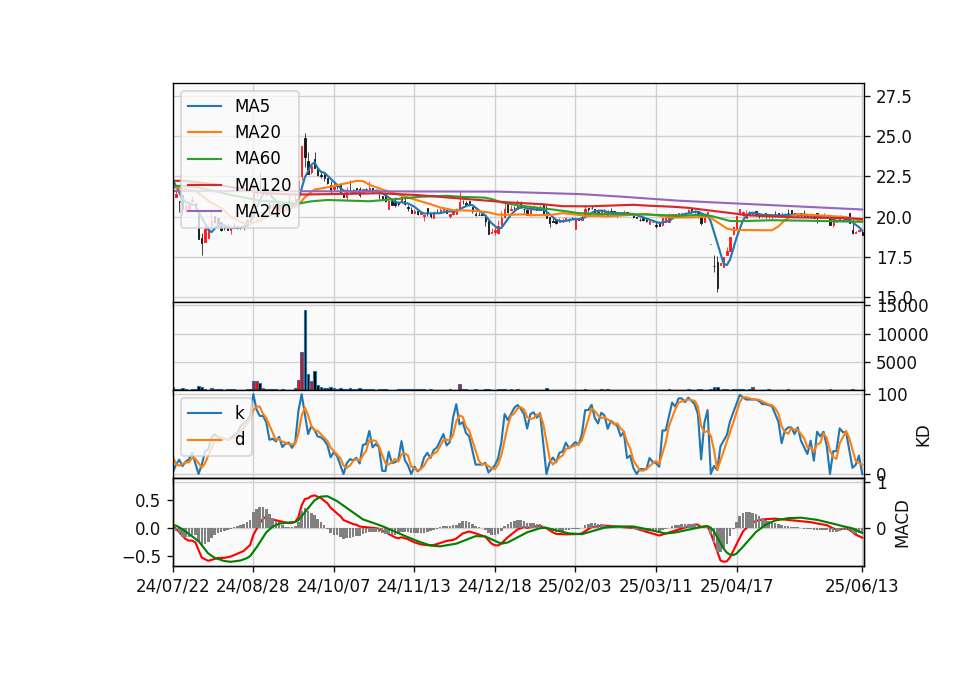Screen dimensions: 960x690
Task: Click the 24/11/13 date label
Action: point(414,586)
